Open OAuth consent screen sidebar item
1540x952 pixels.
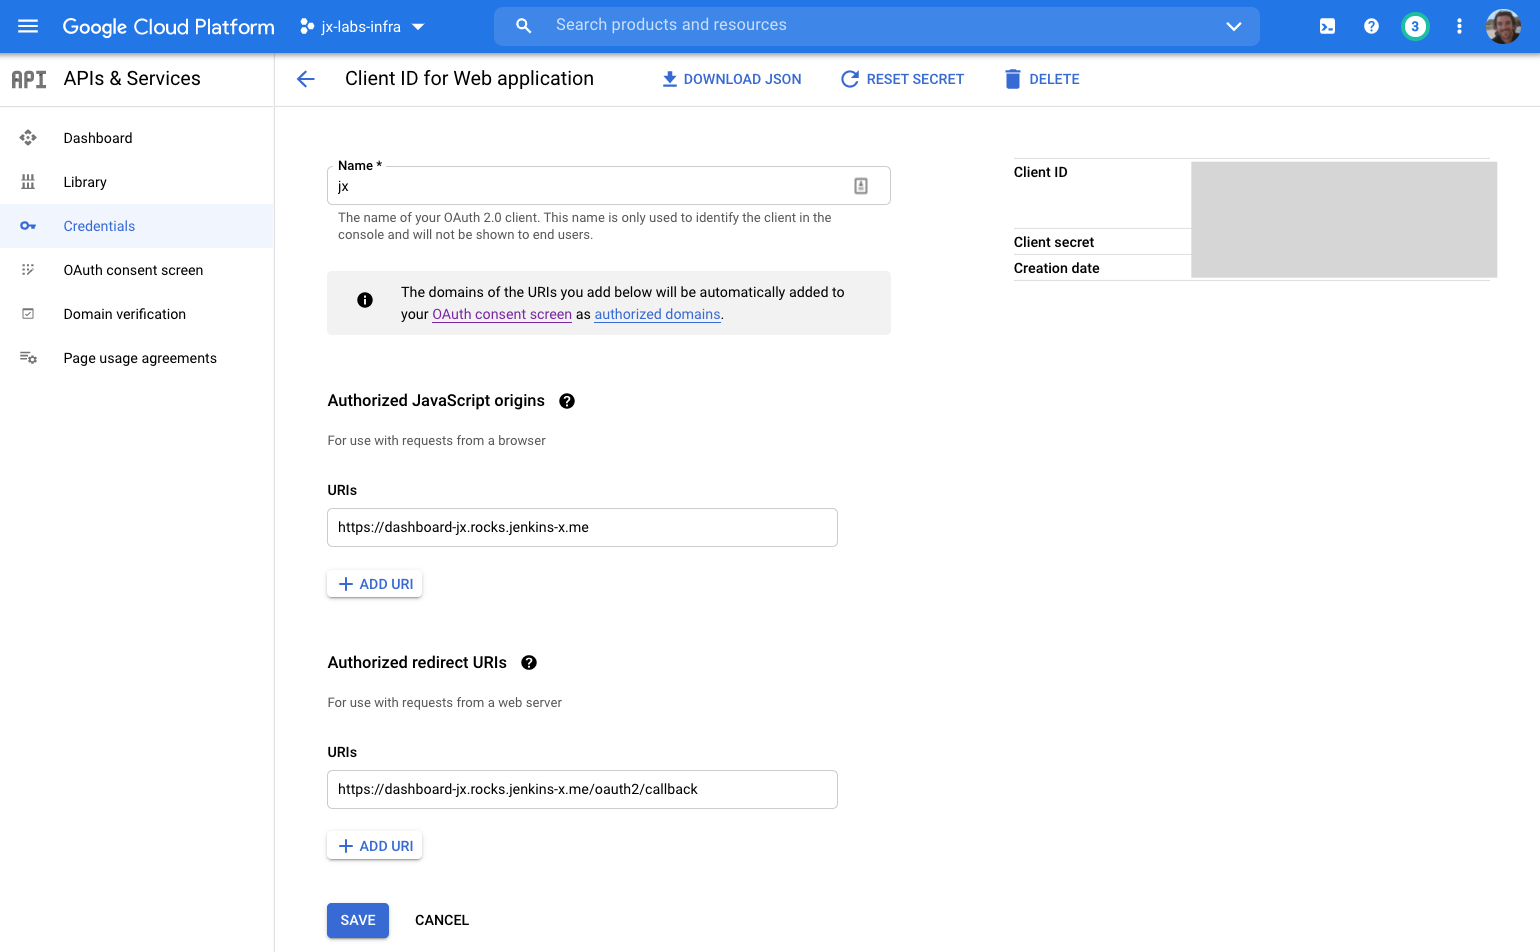coord(137,270)
